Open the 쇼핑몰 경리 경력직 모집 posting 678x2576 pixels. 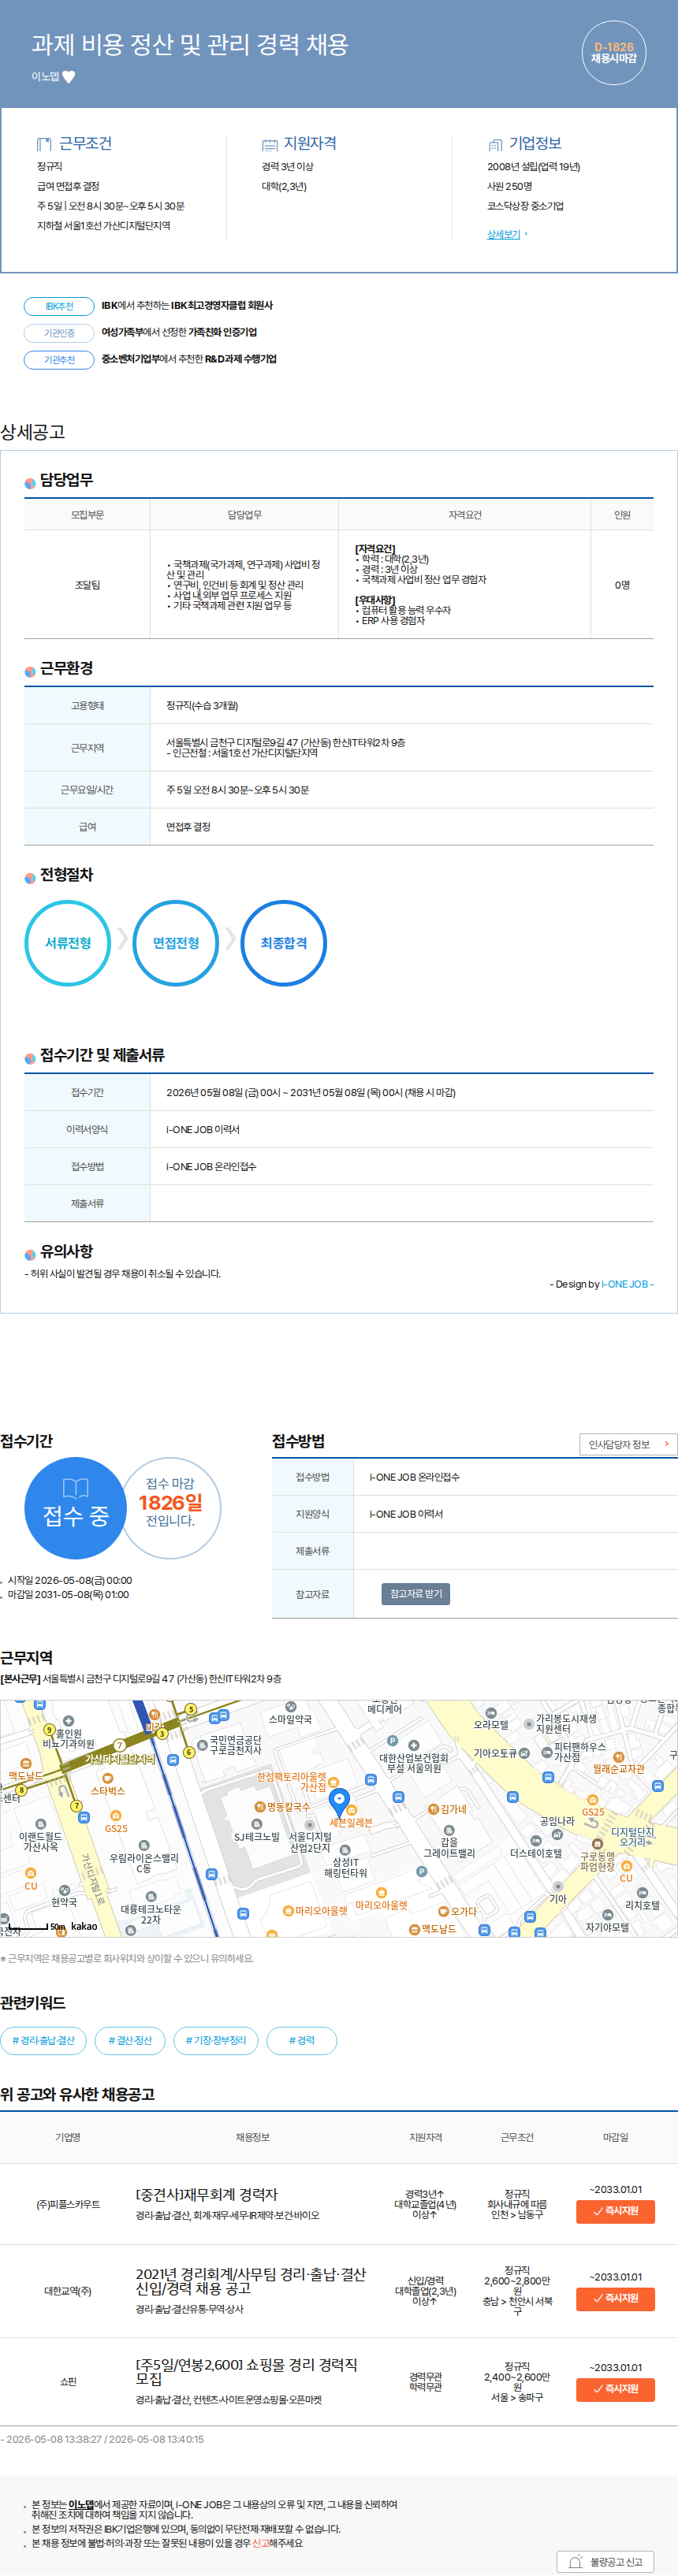click(246, 2371)
